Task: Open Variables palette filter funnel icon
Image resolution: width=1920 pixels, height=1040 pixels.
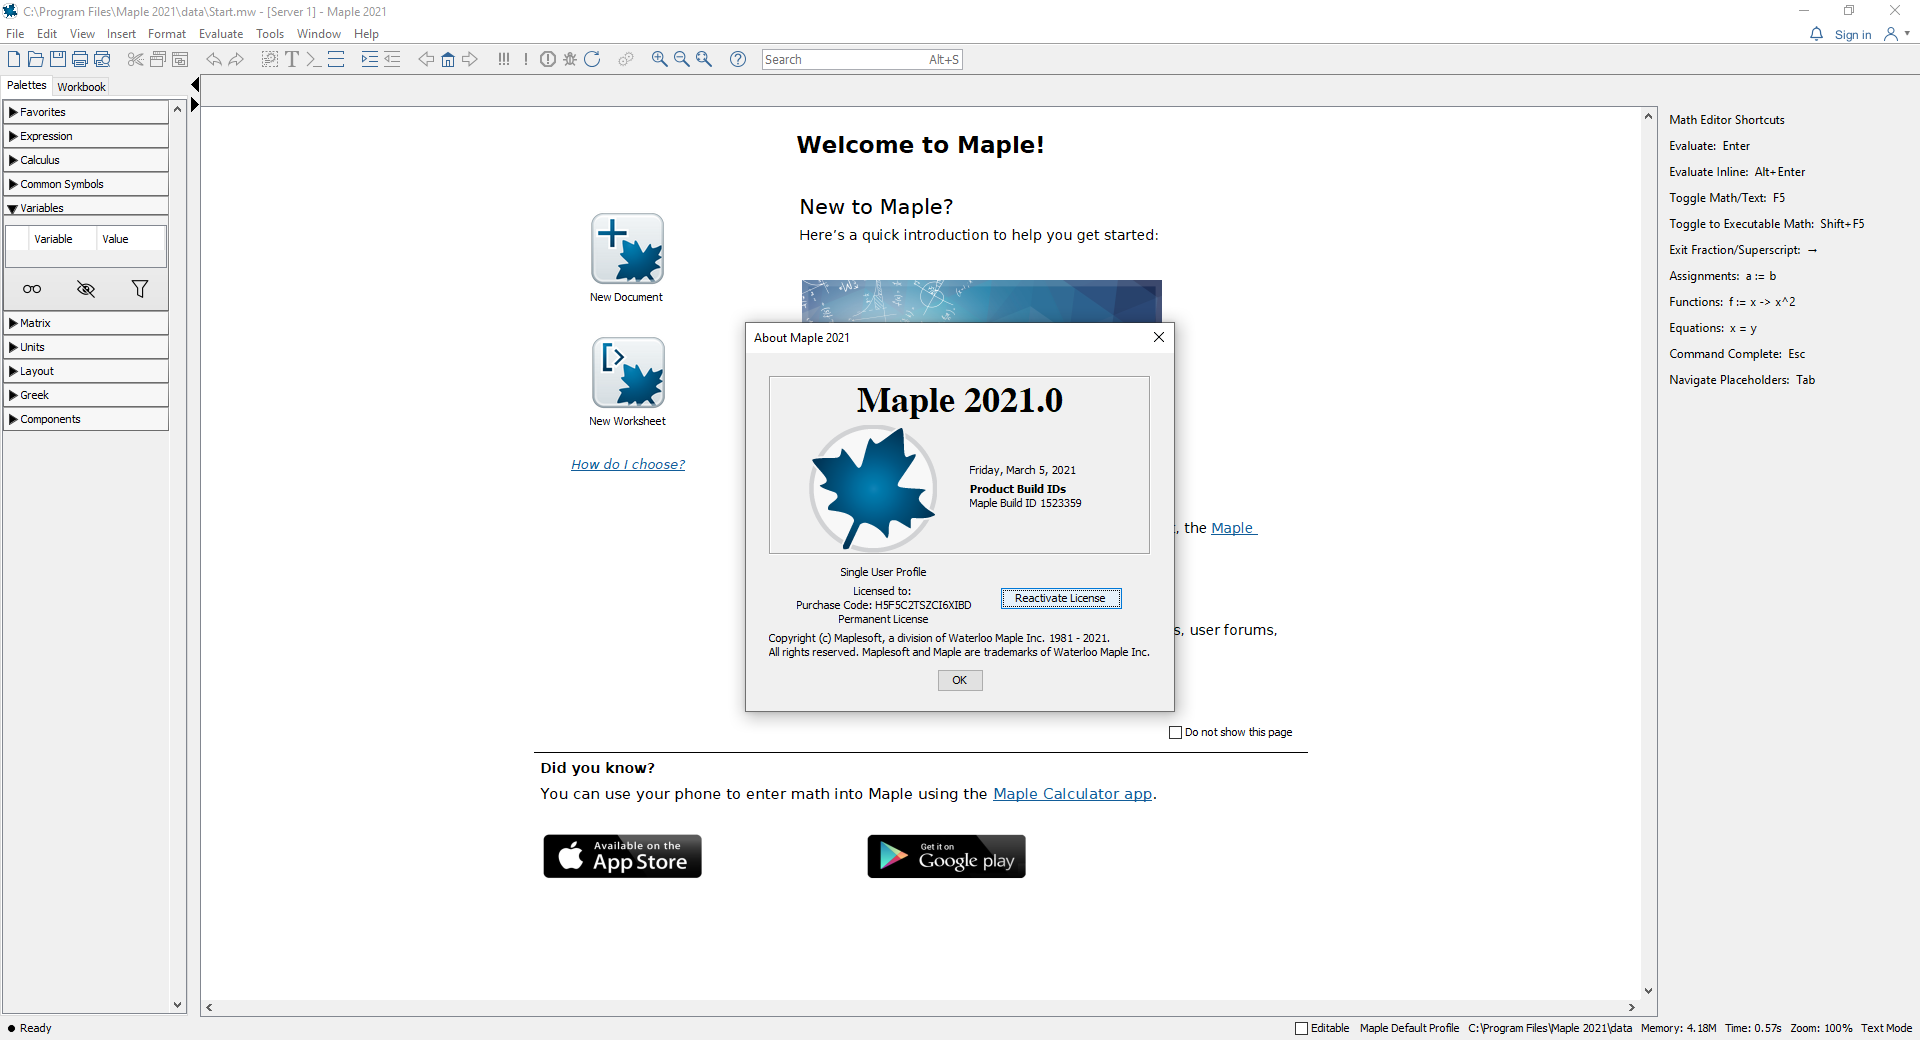Action: pos(140,289)
